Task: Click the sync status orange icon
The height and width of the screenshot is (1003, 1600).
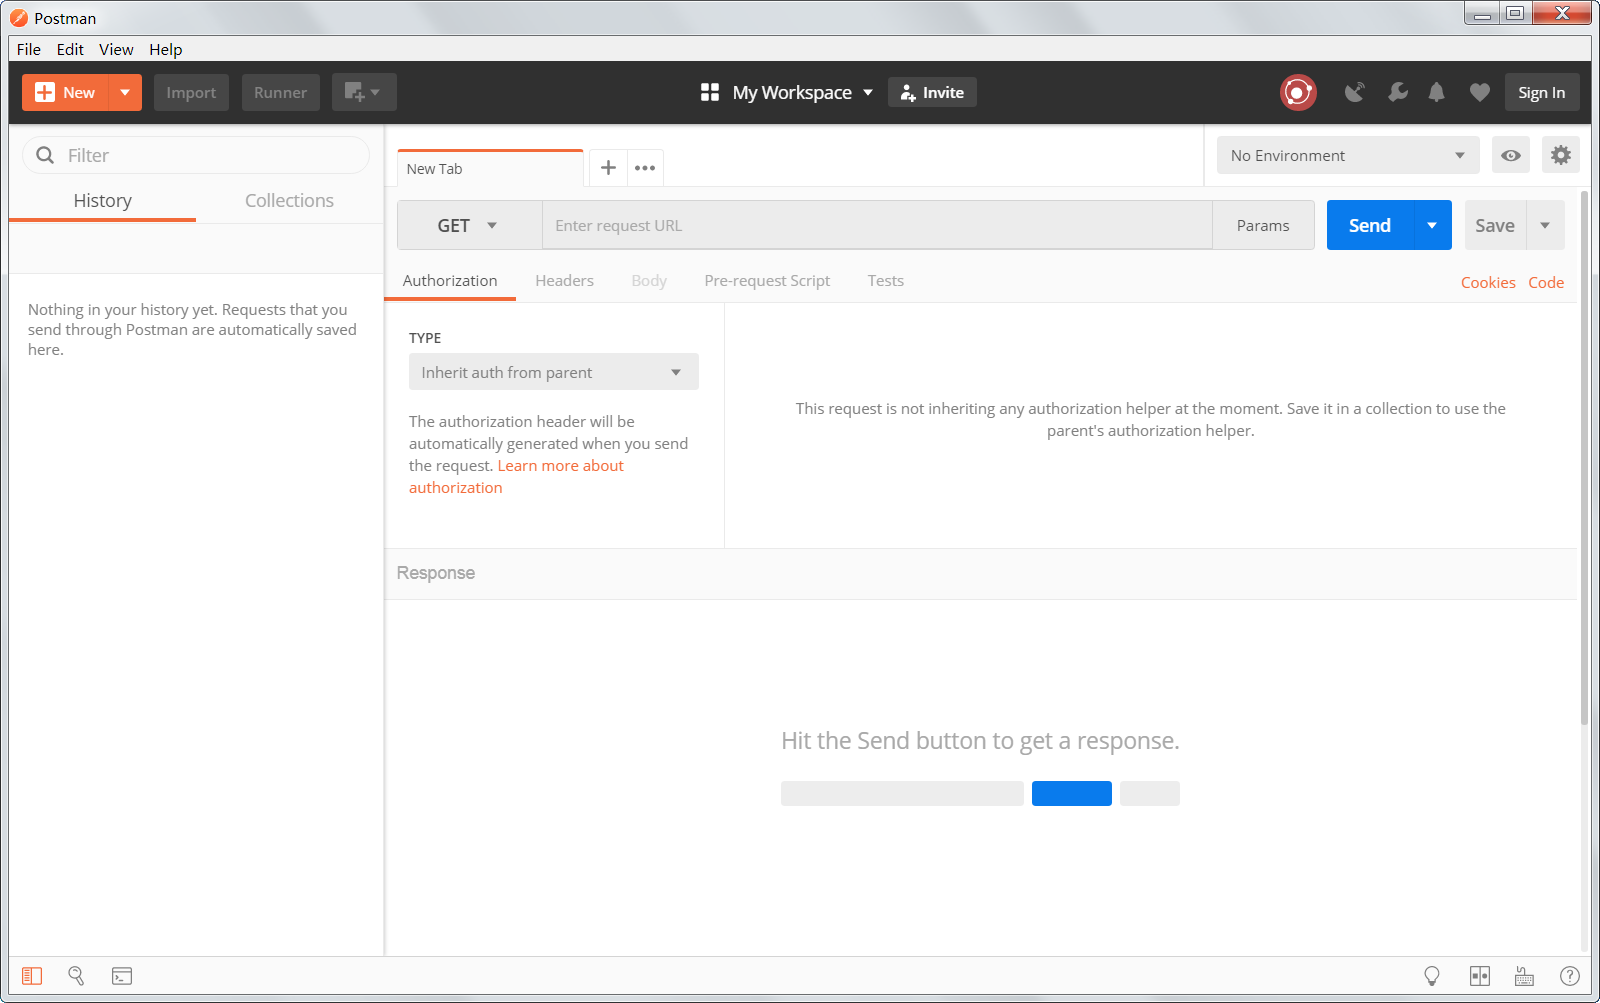Action: coord(1298,92)
